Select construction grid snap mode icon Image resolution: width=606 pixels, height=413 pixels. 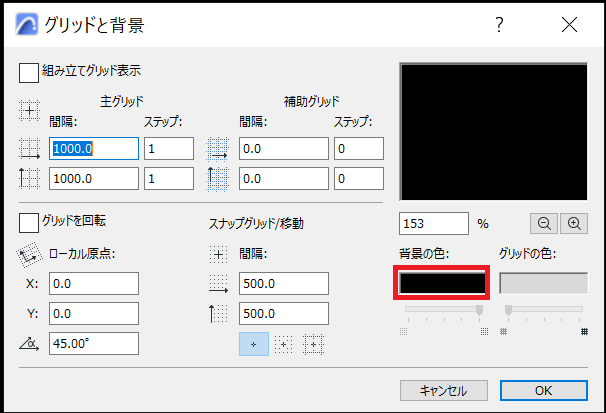click(313, 344)
